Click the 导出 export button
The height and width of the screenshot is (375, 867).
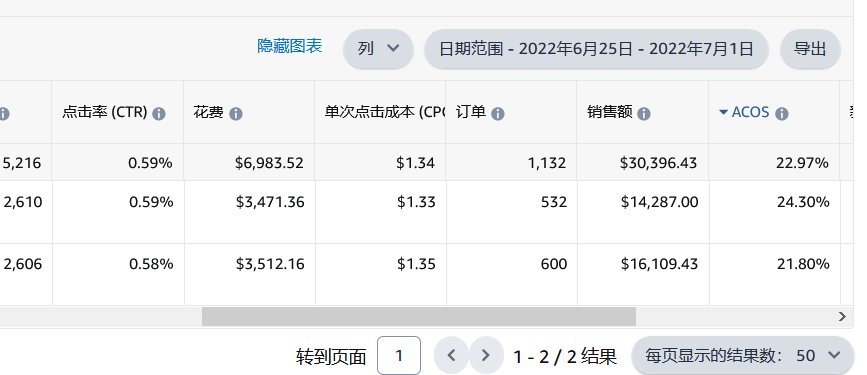click(810, 49)
